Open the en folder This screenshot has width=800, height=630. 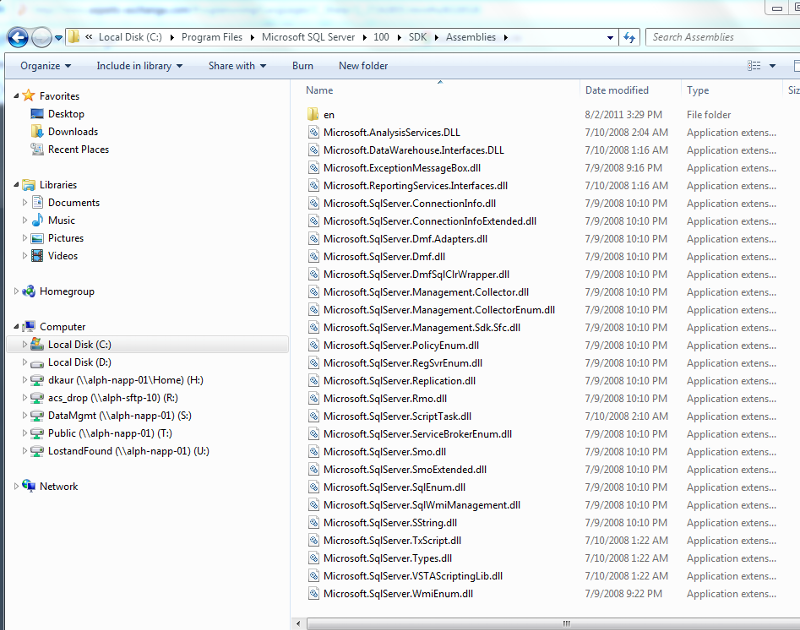click(330, 114)
